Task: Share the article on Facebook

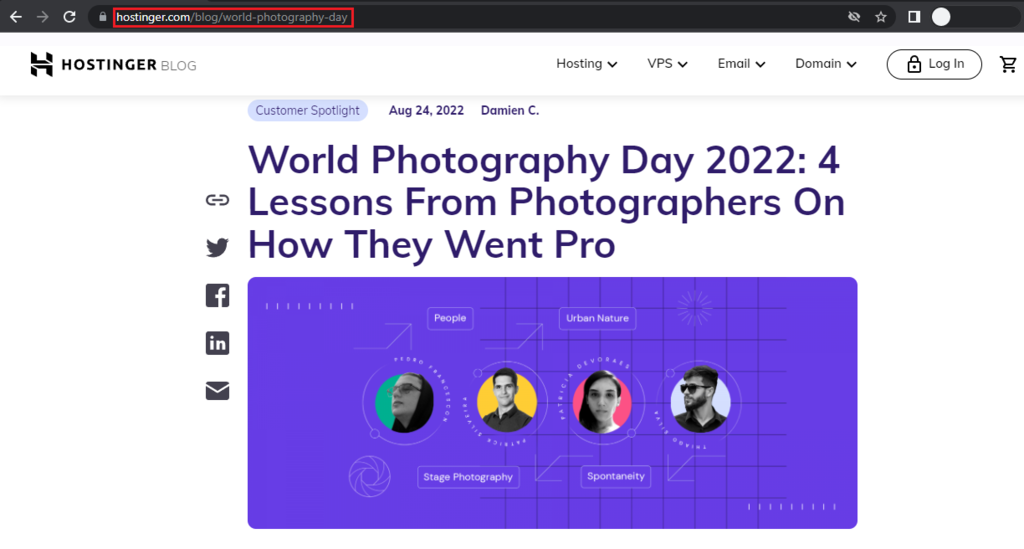Action: coord(217,295)
